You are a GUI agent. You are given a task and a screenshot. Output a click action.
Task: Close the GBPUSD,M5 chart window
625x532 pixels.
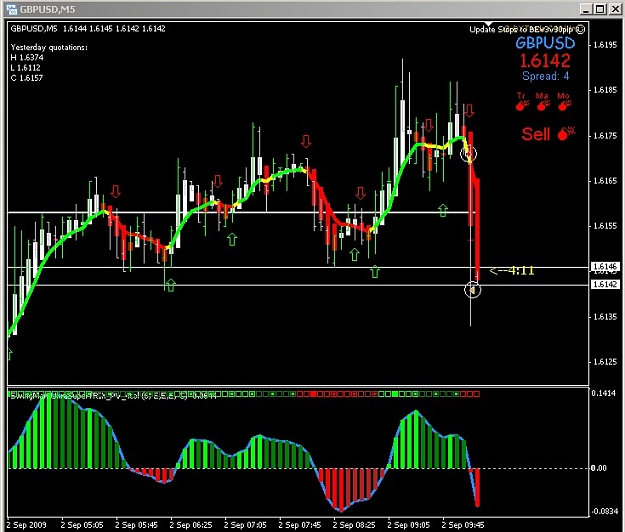click(x=615, y=10)
